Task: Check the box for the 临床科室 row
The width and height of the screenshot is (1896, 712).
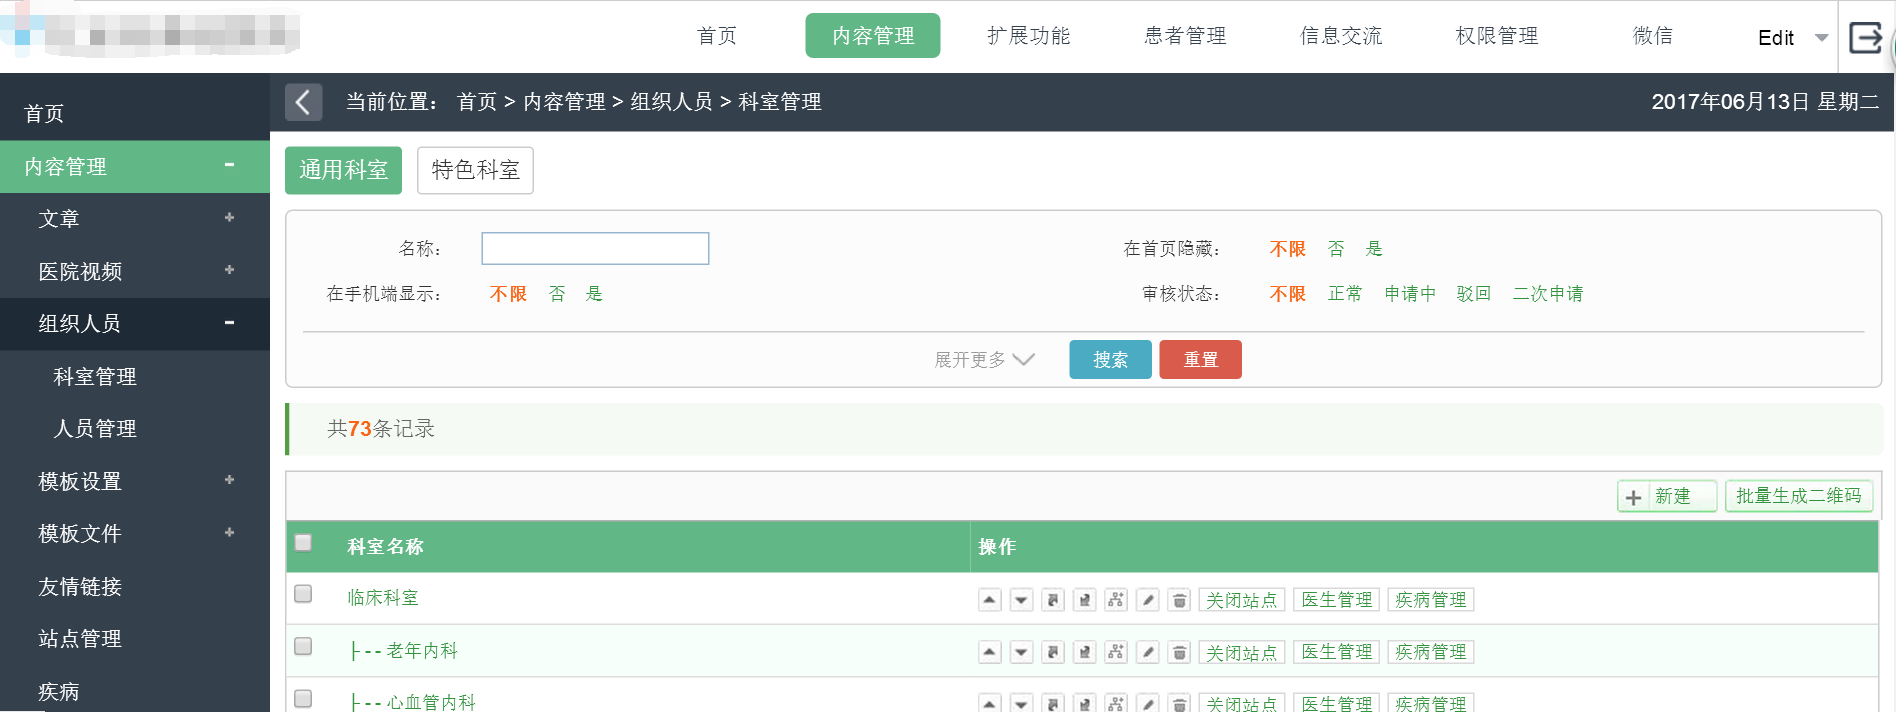Action: 303,594
